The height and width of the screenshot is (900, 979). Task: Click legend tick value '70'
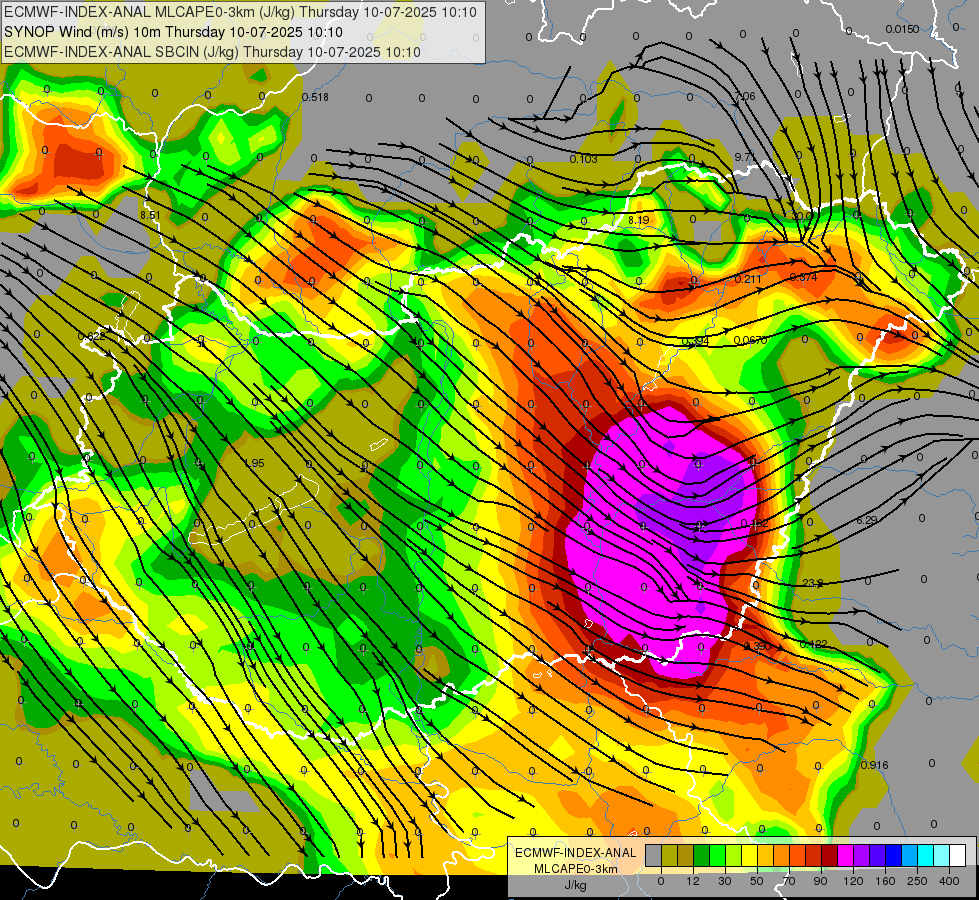[789, 881]
